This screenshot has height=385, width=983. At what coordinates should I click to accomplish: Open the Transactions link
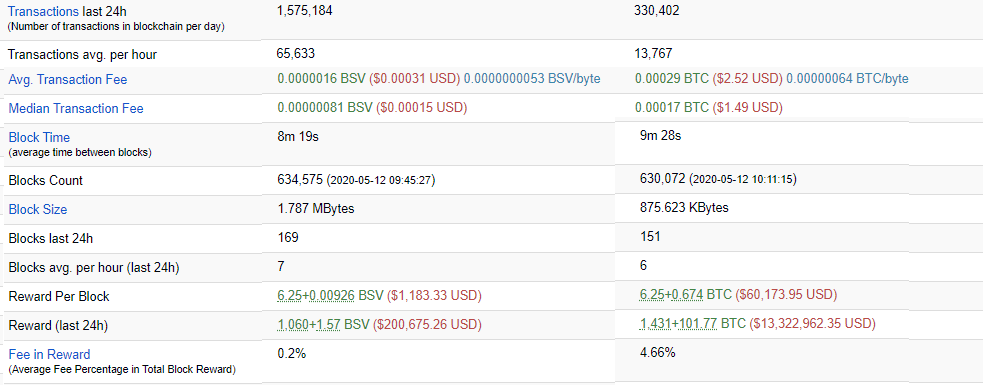pyautogui.click(x=43, y=11)
